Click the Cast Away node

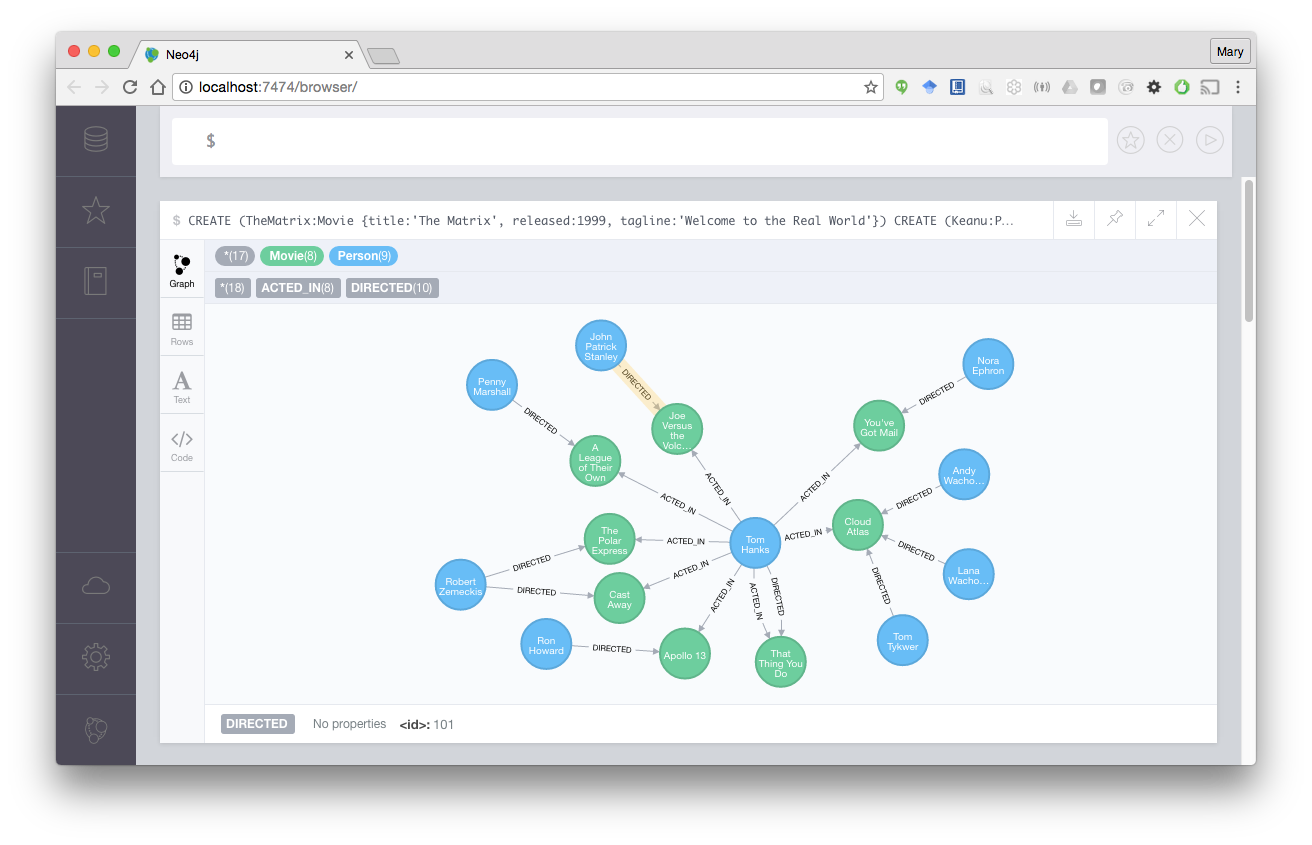point(620,598)
